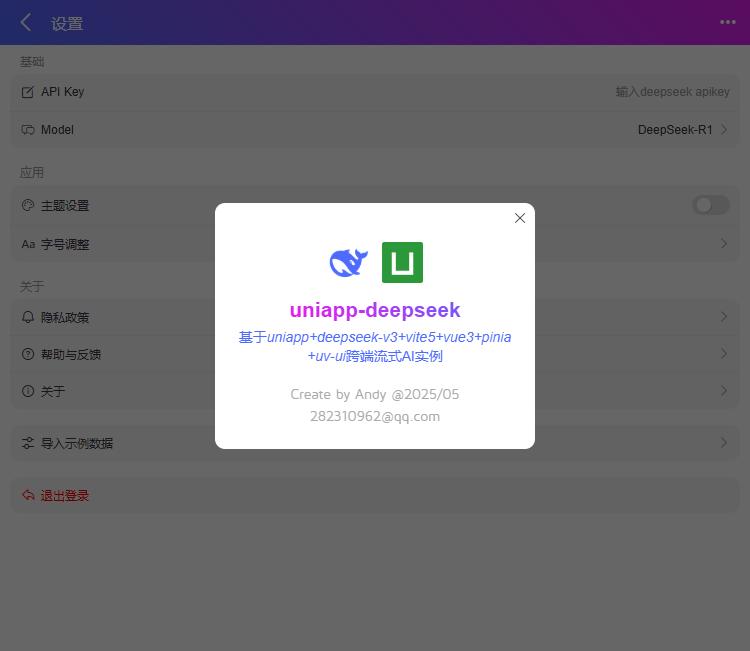750x651 pixels.
Task: Click the 282310962@qq.com email text
Action: pyautogui.click(x=375, y=416)
